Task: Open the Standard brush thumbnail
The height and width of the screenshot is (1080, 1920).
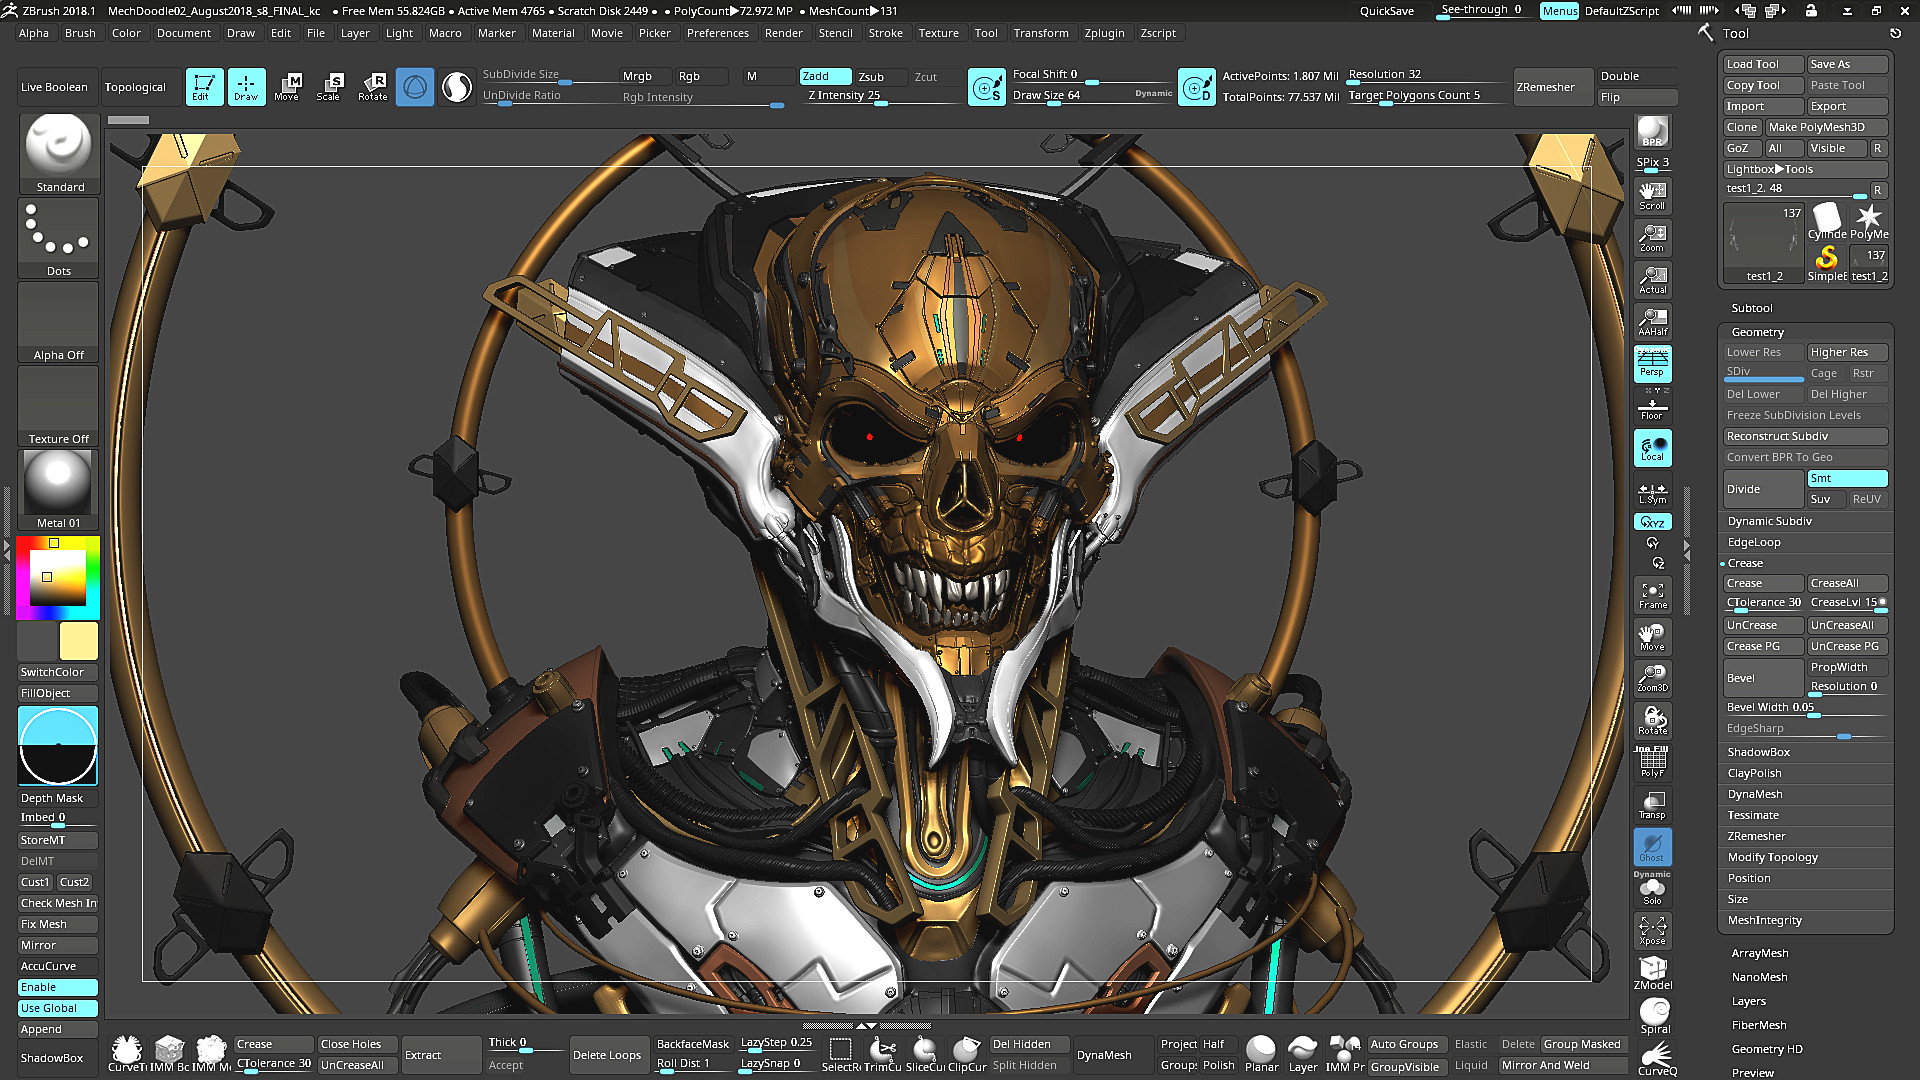Action: click(59, 154)
